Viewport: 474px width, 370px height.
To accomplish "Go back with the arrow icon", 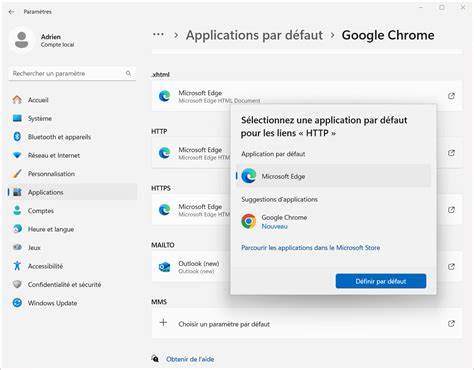I will [x=12, y=12].
